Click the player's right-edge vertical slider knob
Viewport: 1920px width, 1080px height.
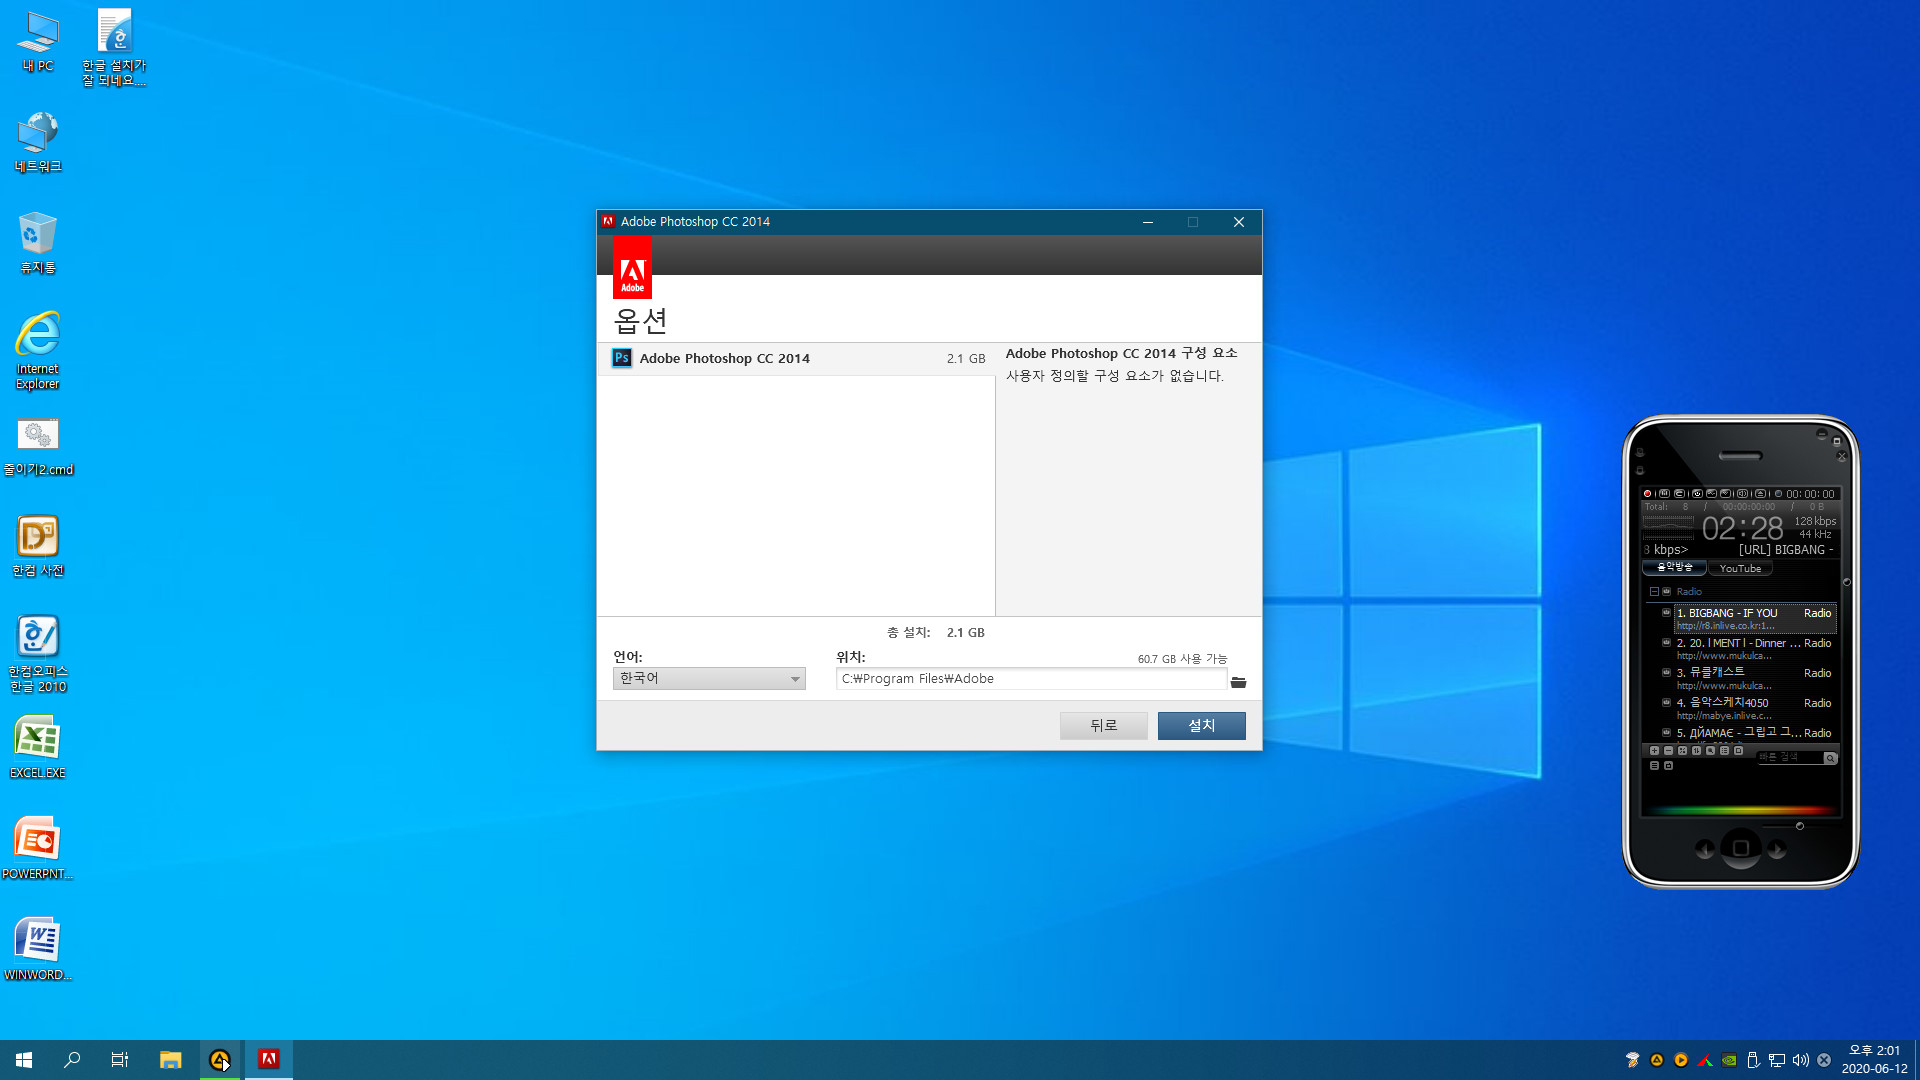click(1847, 582)
